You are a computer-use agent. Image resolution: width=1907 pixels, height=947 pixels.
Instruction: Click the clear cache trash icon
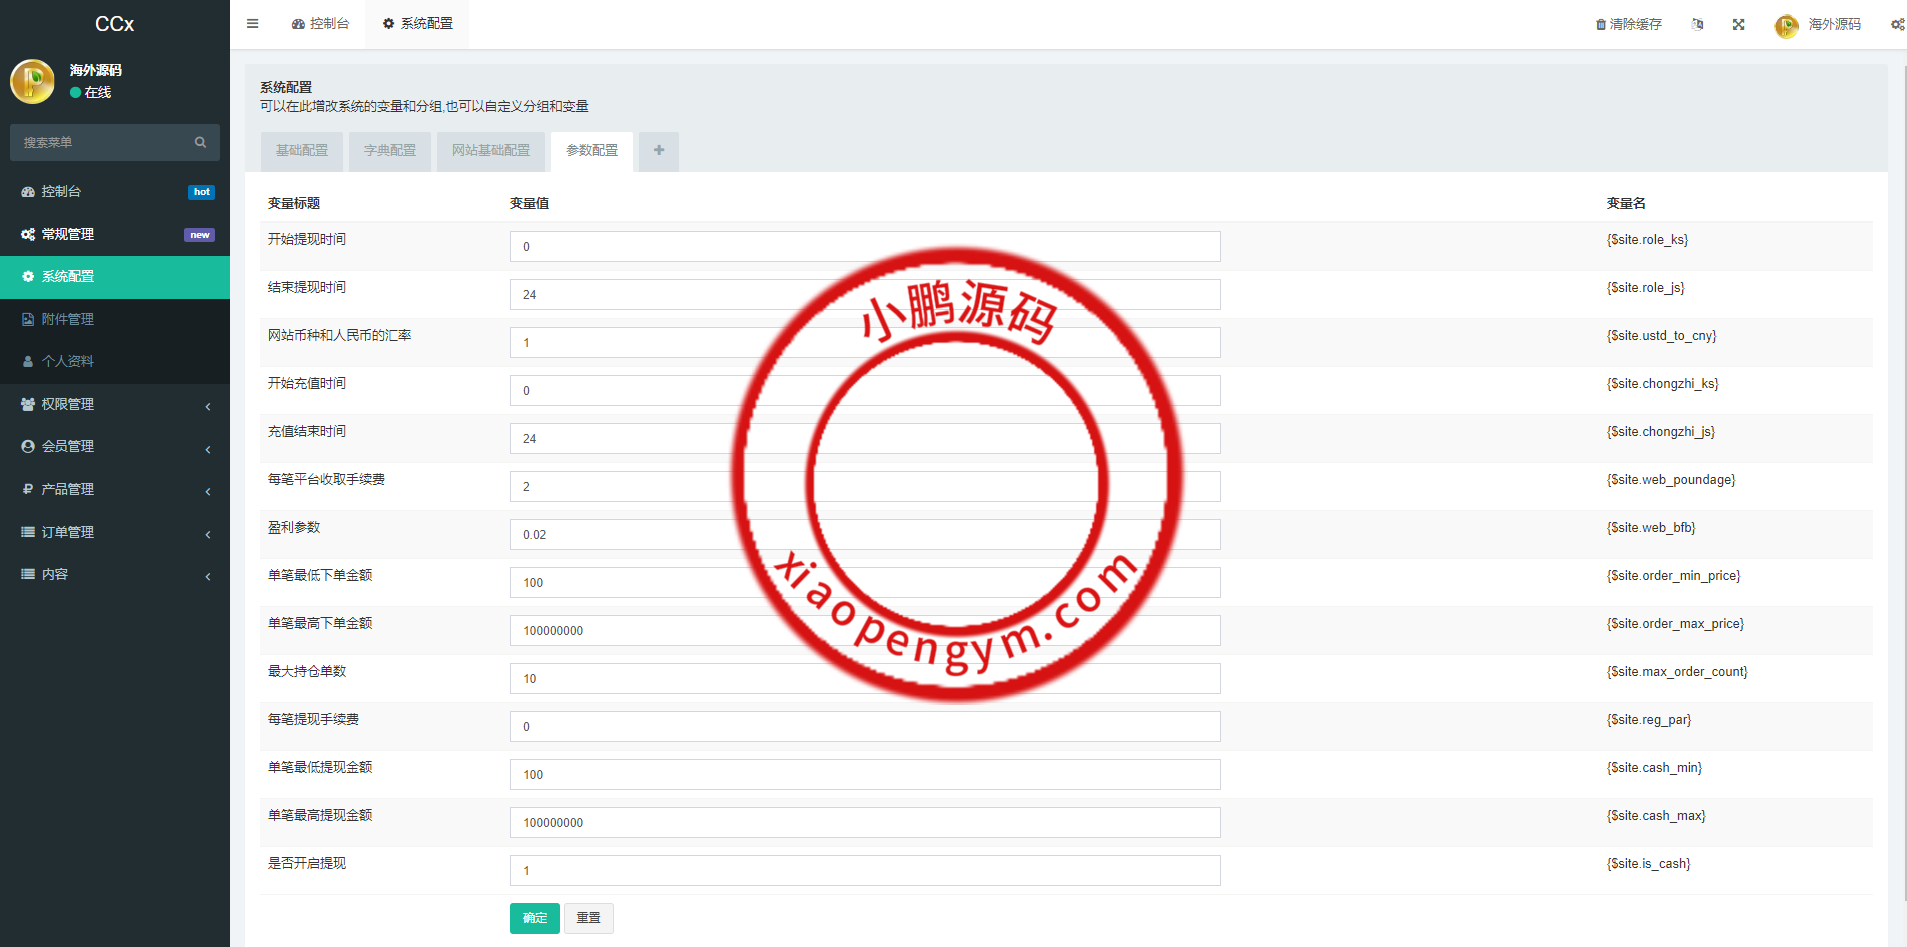[x=1600, y=25]
